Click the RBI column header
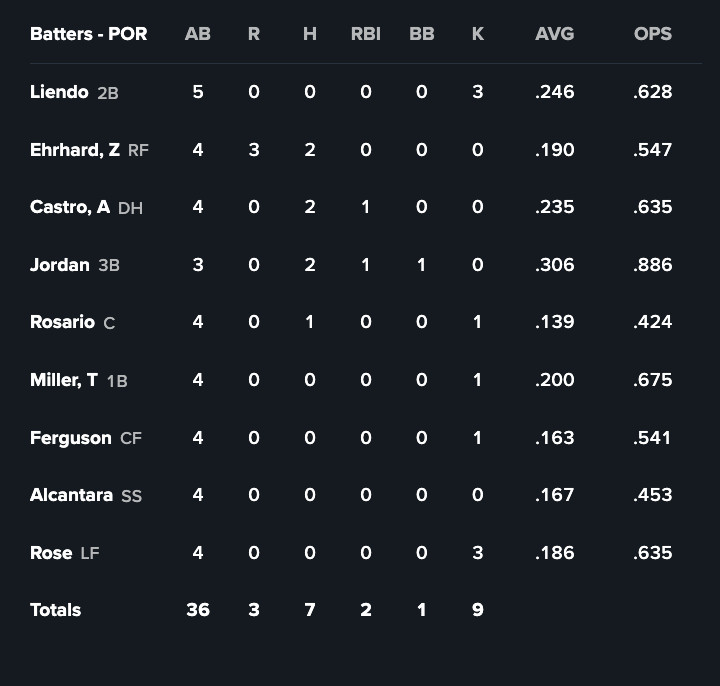The height and width of the screenshot is (686, 720). (365, 34)
